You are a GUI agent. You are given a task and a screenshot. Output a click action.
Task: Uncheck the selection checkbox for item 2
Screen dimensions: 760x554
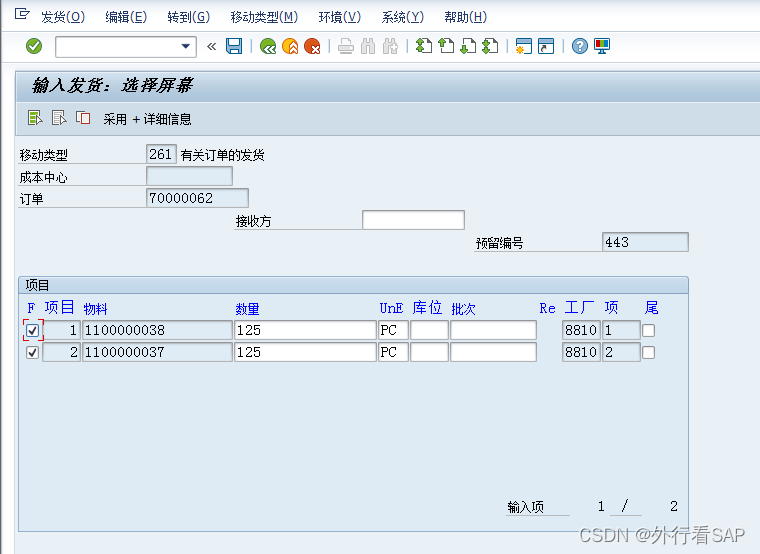click(x=32, y=352)
